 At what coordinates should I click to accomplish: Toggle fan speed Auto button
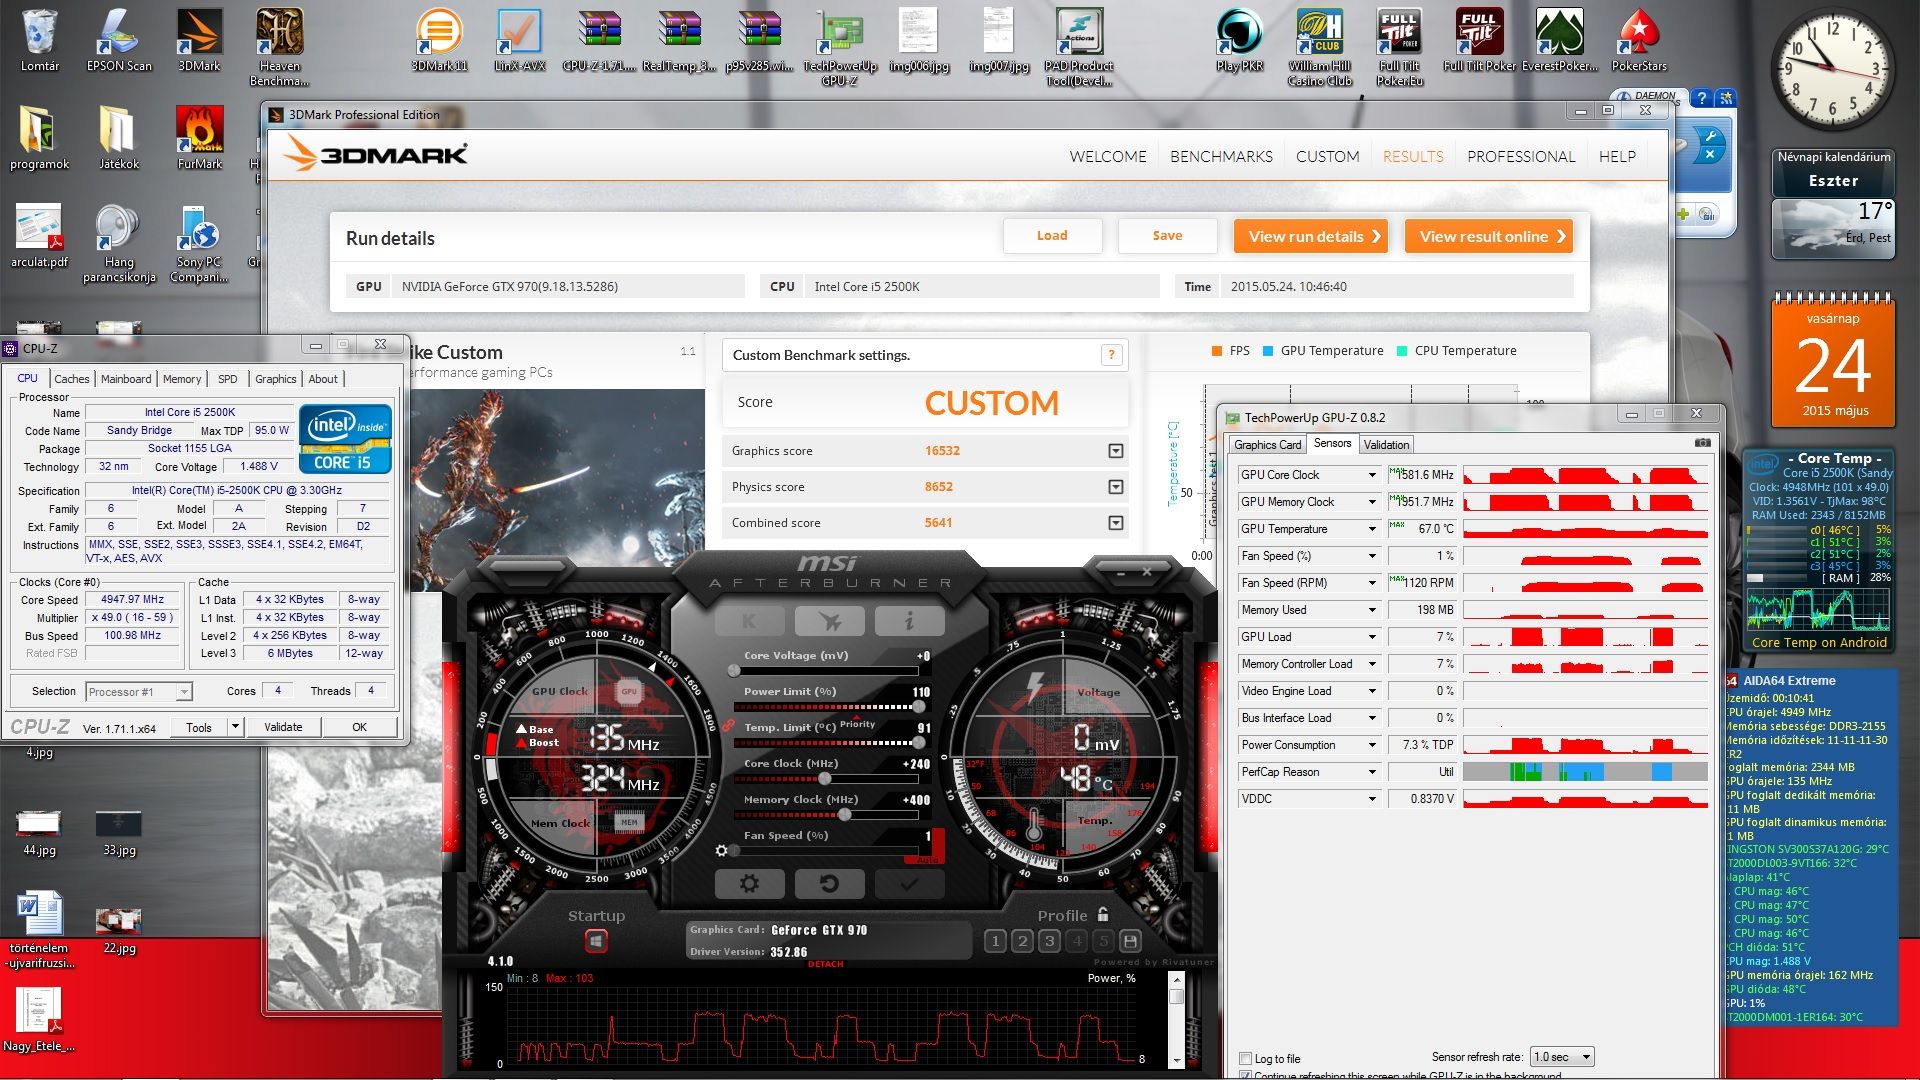pyautogui.click(x=928, y=858)
